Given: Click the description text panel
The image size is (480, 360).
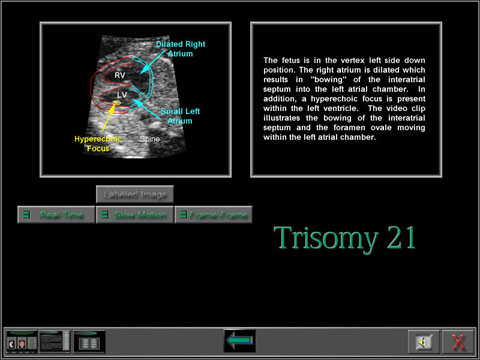Looking at the screenshot, I should tap(346, 99).
